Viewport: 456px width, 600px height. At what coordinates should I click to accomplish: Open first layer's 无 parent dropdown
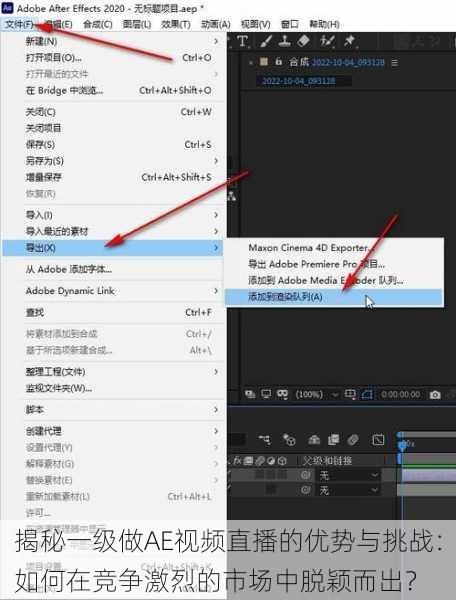click(x=349, y=476)
